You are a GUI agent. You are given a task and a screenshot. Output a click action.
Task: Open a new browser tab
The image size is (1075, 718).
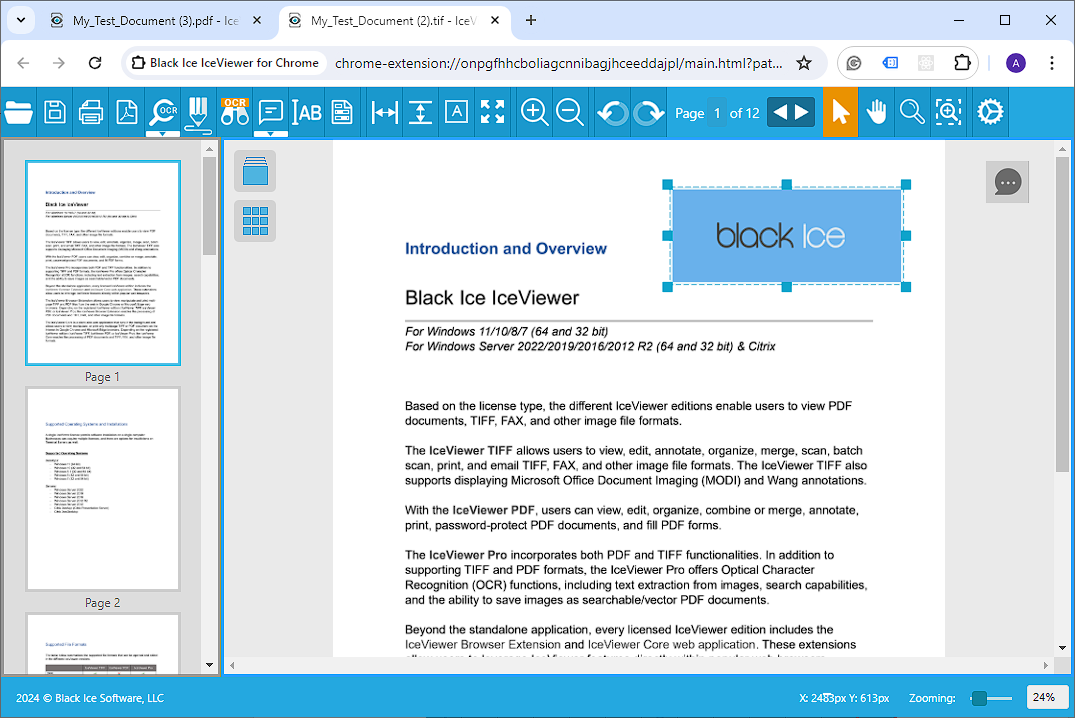[531, 21]
